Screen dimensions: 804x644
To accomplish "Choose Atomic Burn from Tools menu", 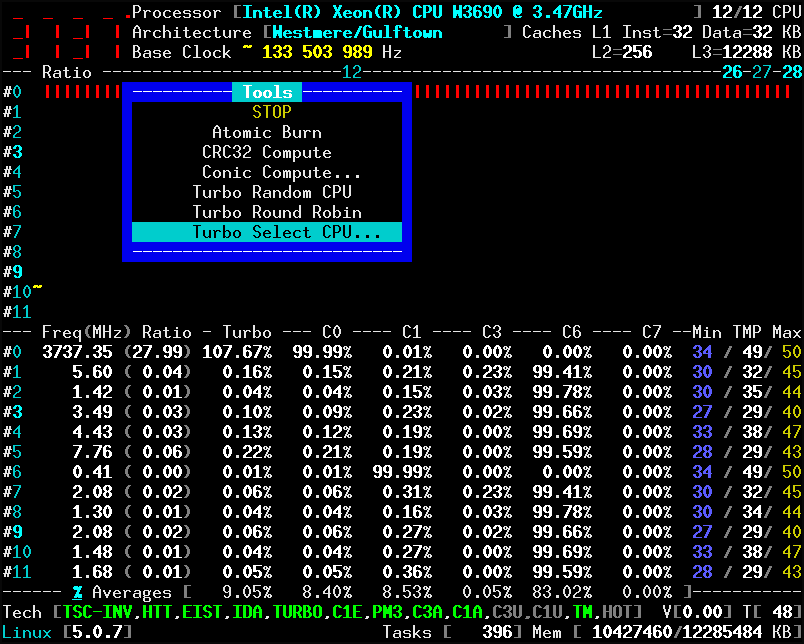I will pos(267,132).
